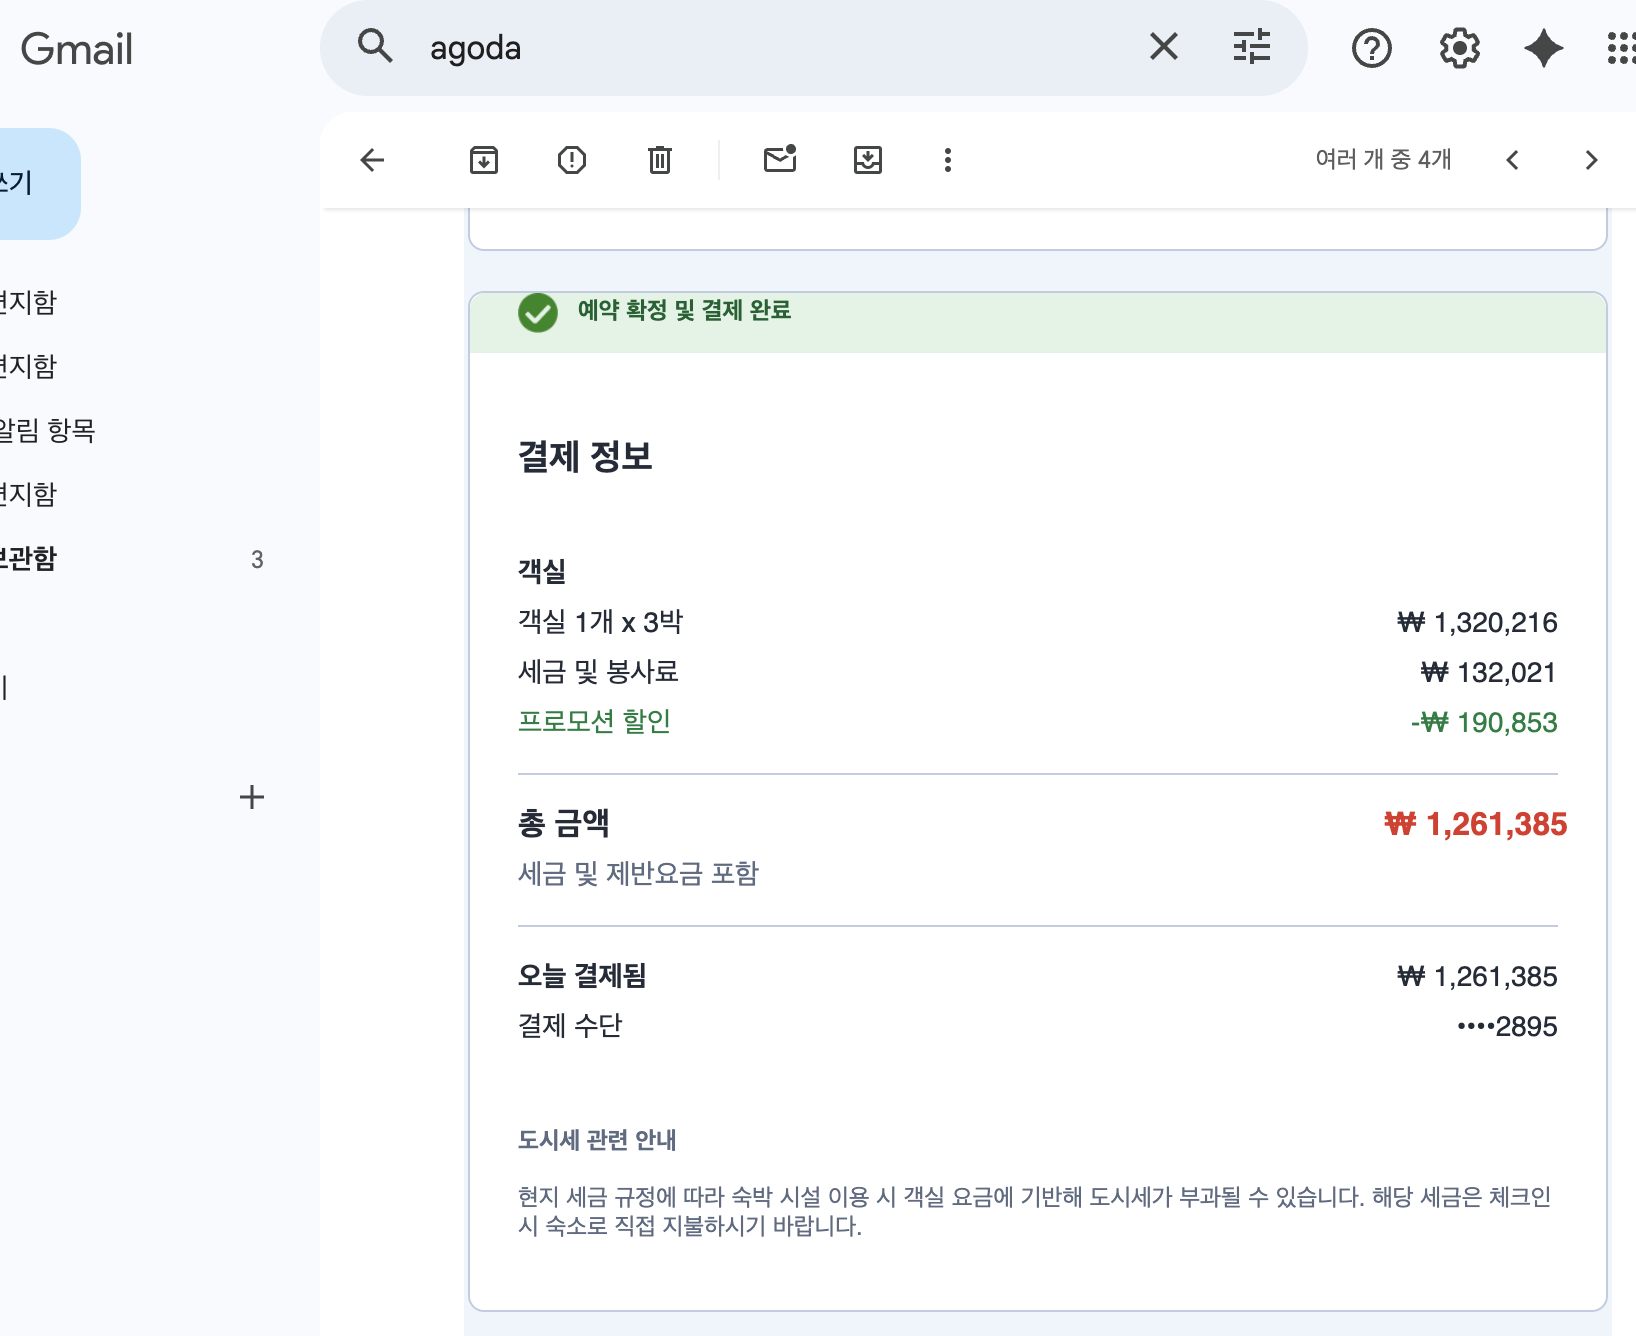
Task: Go back to search results
Action: [x=372, y=160]
